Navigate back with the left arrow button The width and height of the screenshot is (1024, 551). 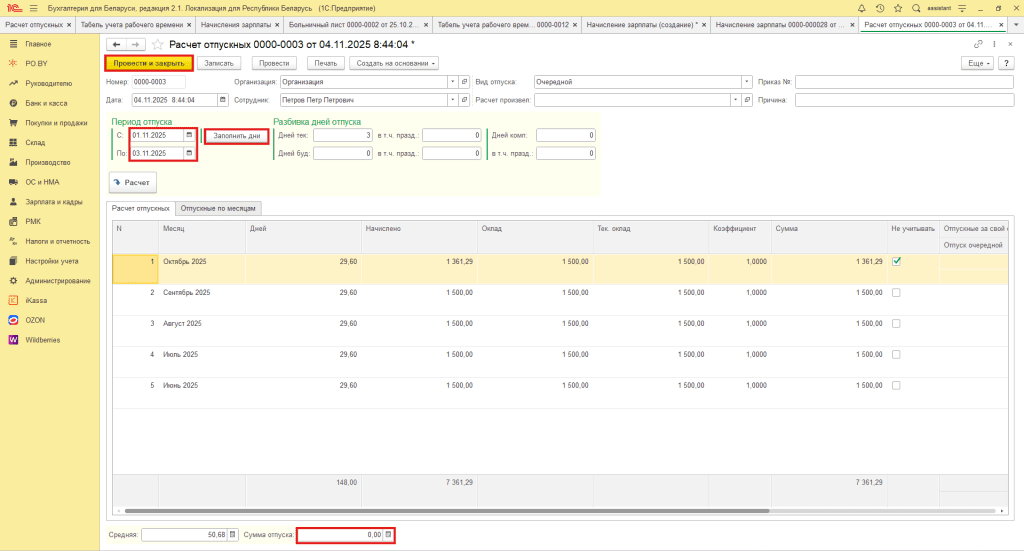116,44
